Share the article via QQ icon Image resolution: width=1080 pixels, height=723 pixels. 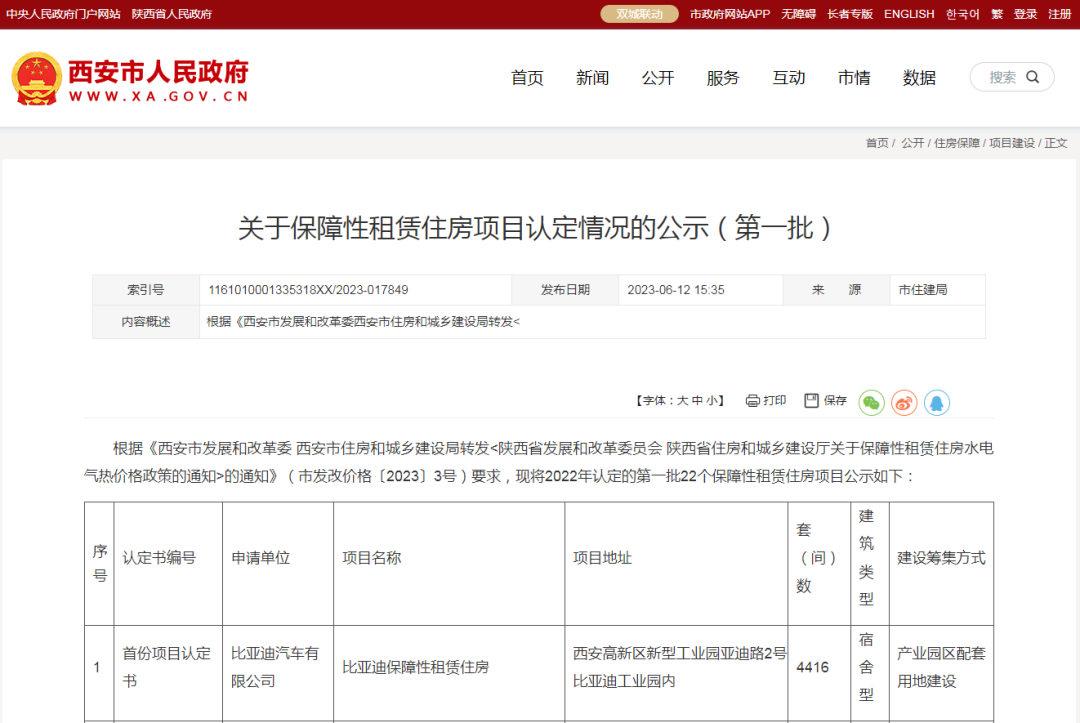click(936, 402)
